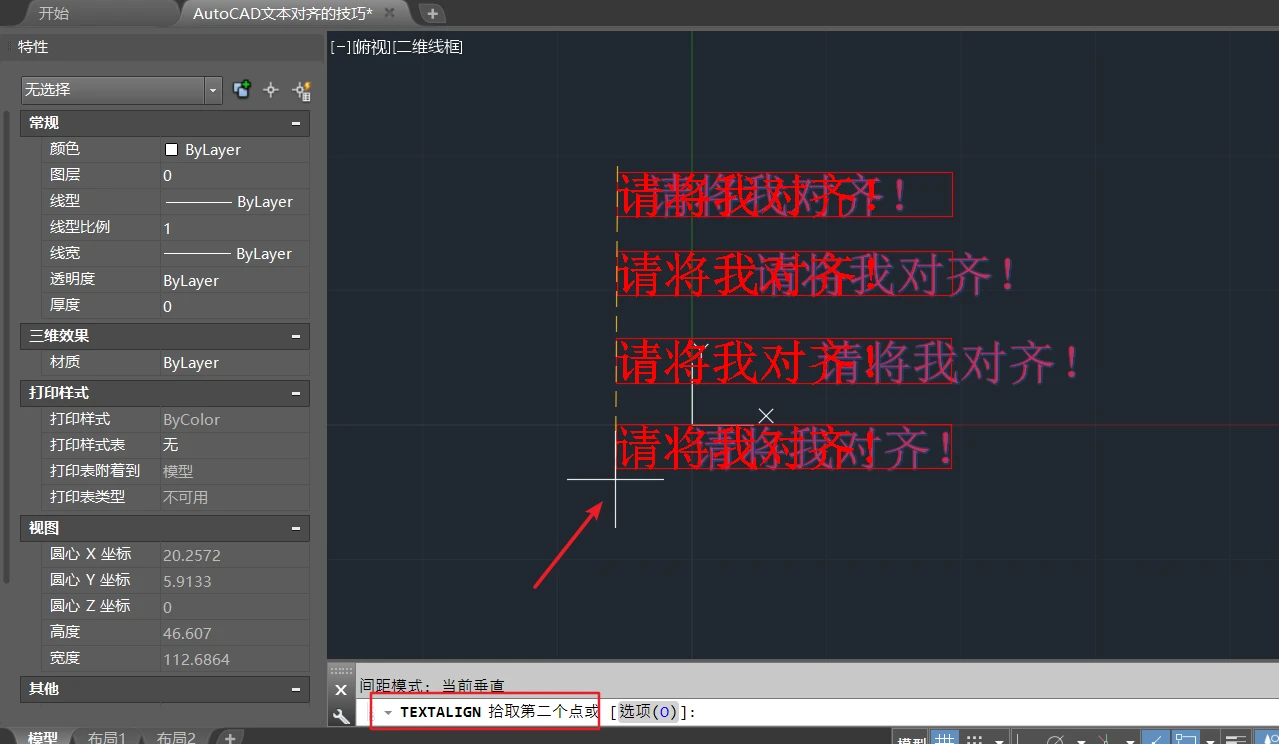This screenshot has width=1279, height=744.
Task: Switch to the 开始 tab
Action: point(54,13)
